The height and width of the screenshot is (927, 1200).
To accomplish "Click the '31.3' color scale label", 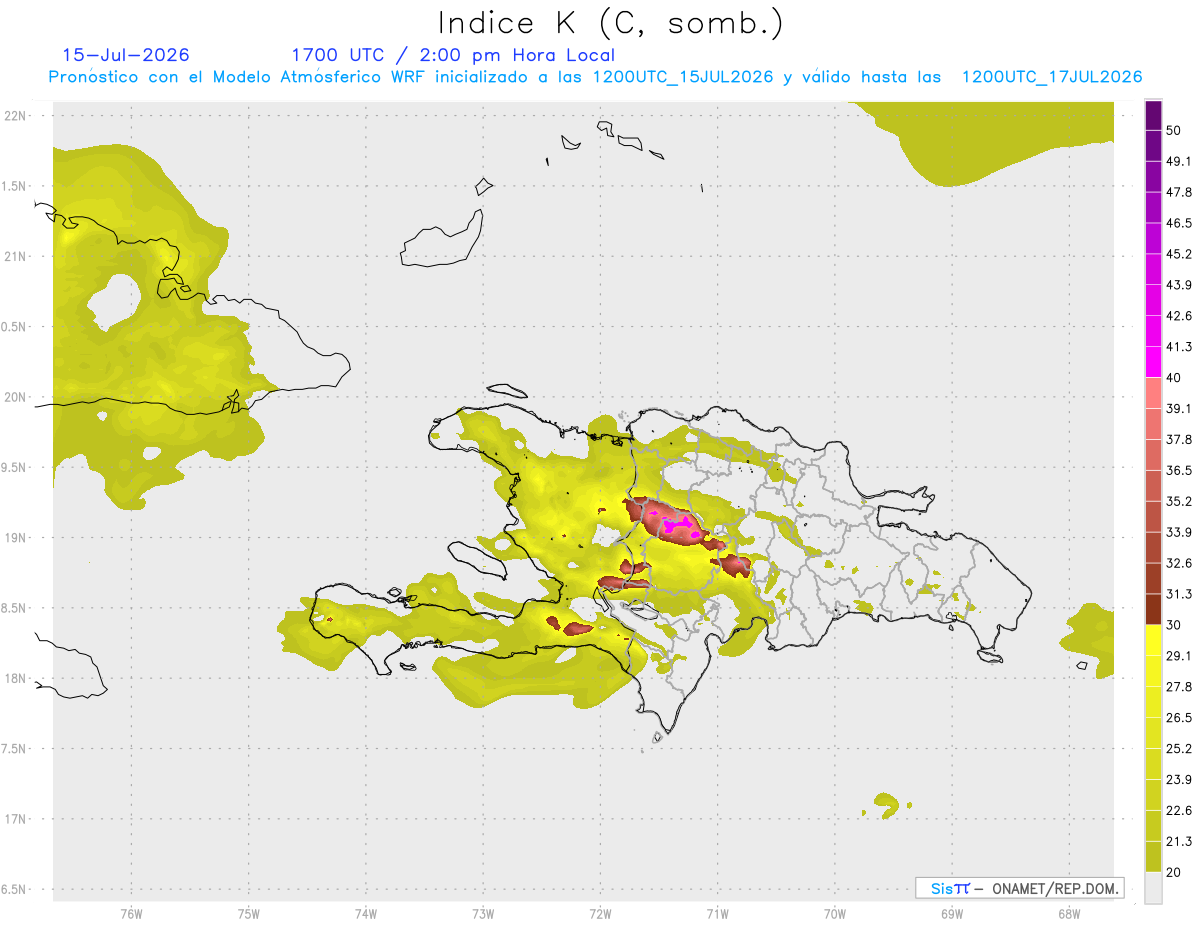I will (x=1179, y=594).
